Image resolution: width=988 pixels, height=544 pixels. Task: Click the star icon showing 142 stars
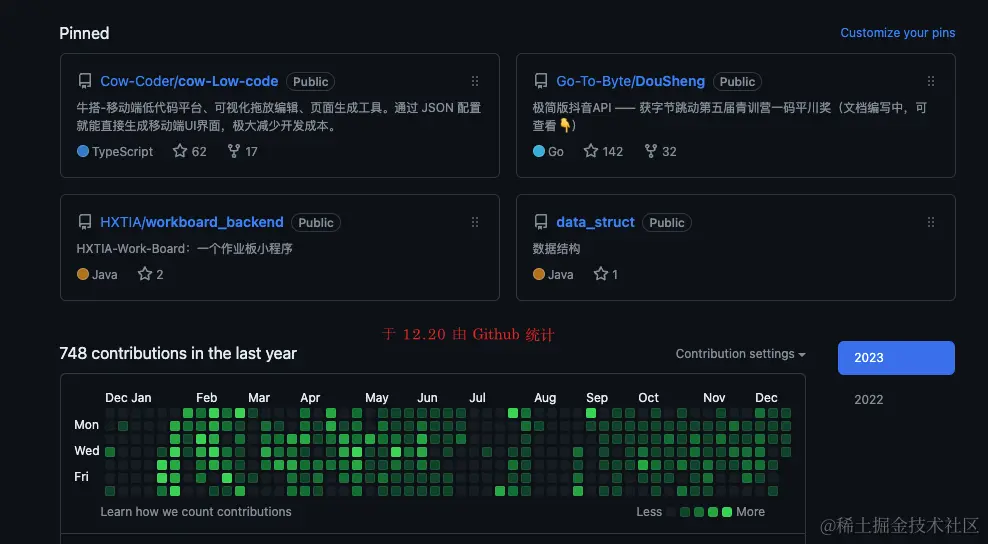[590, 151]
